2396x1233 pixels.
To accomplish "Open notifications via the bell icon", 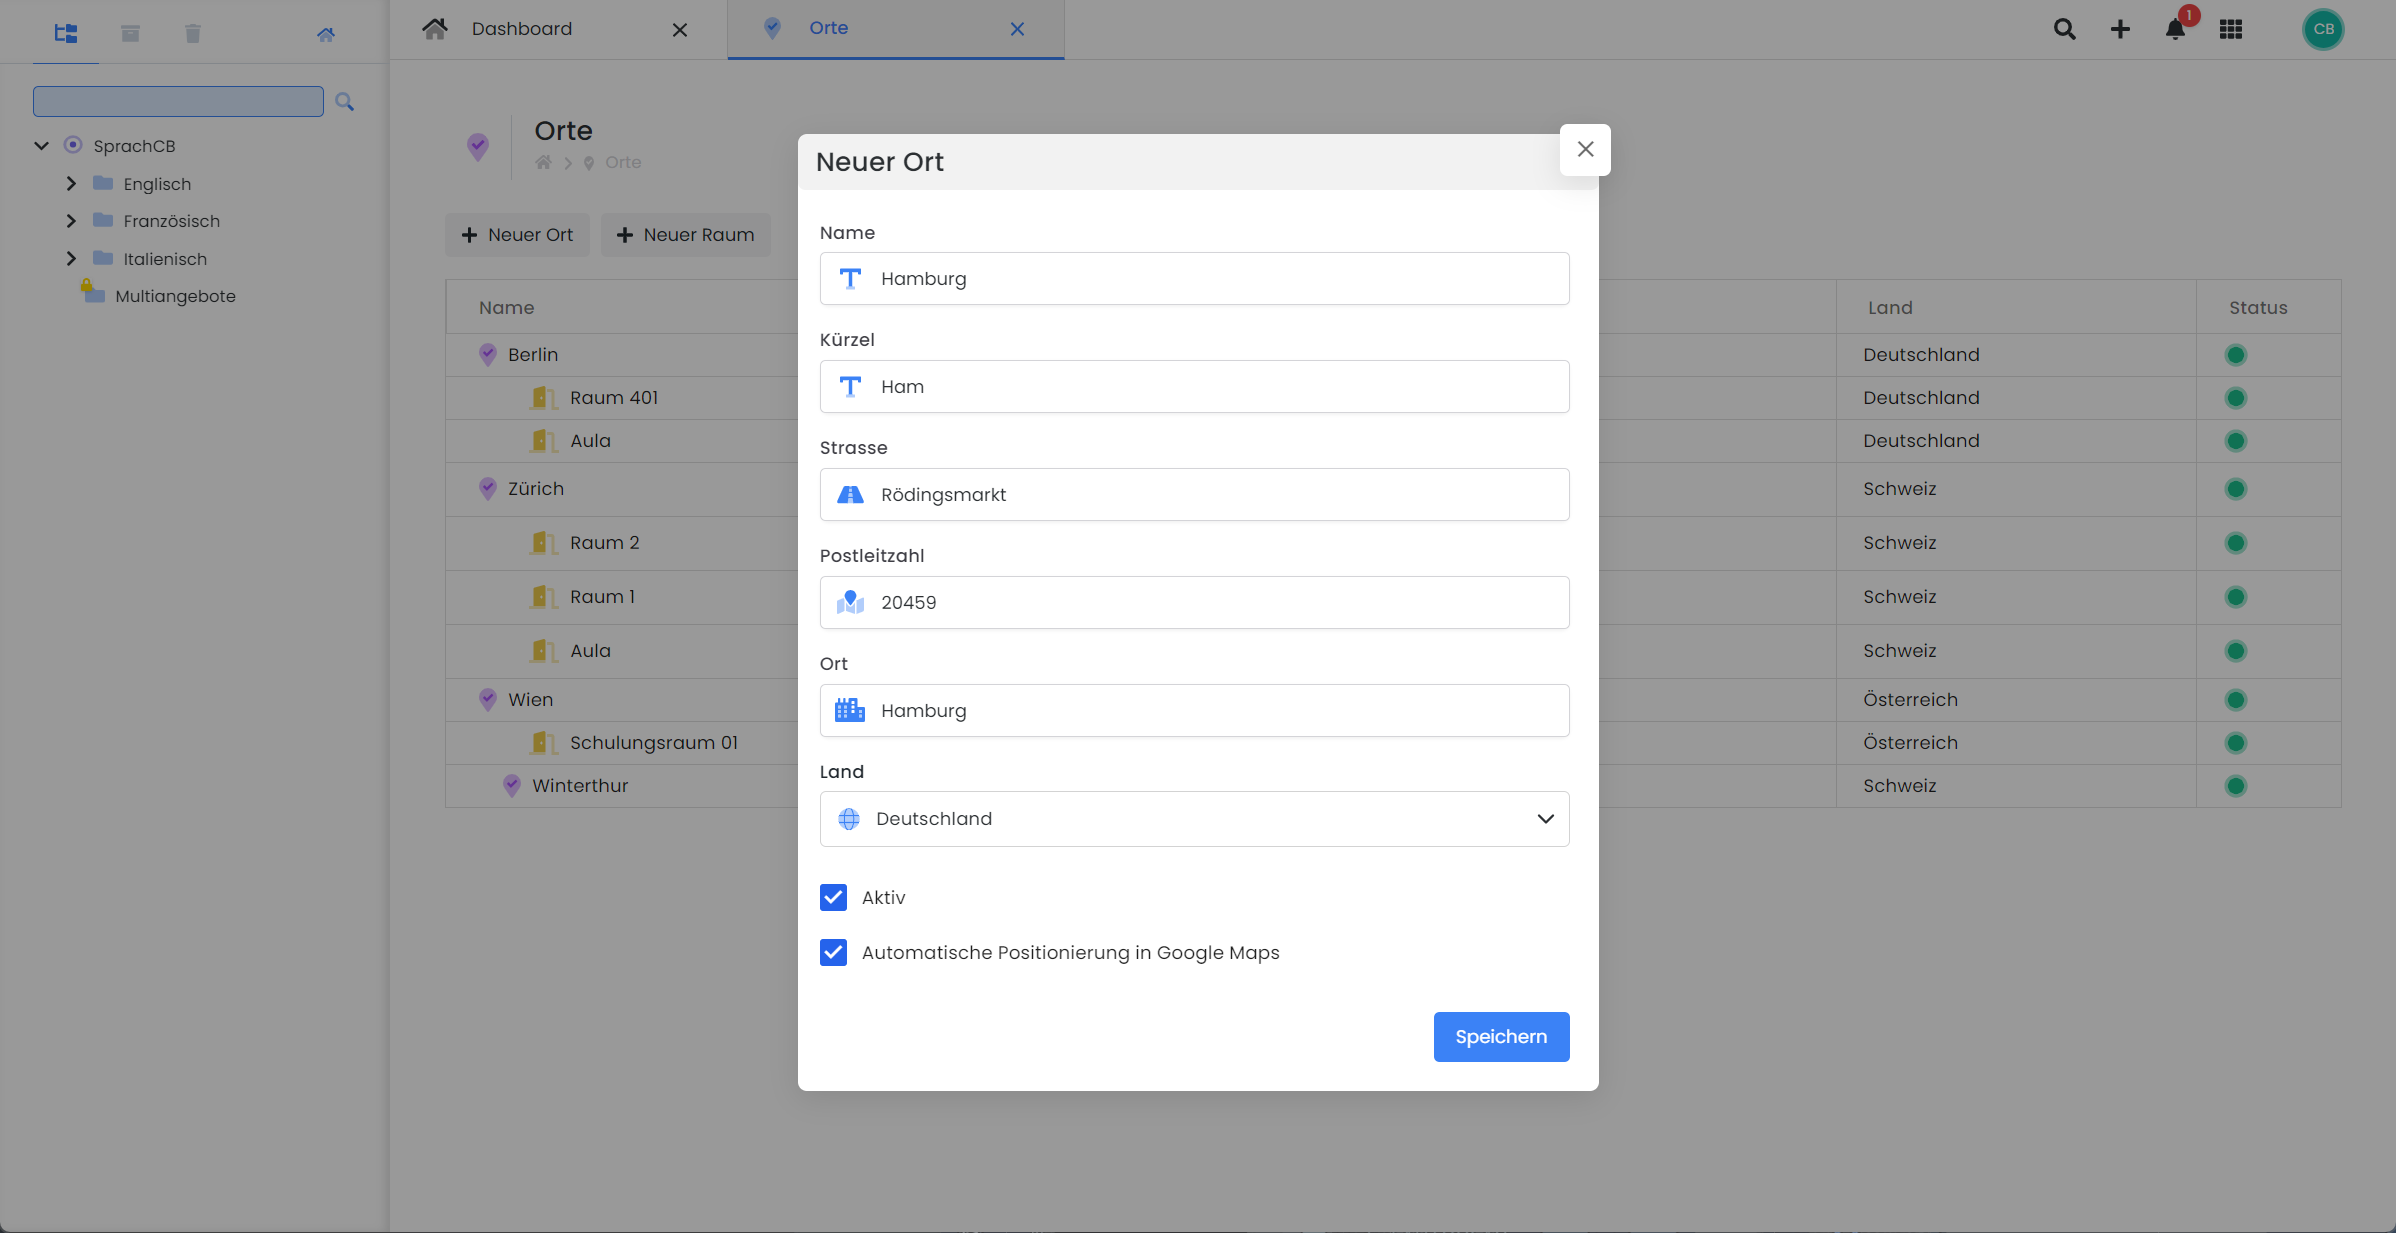I will pyautogui.click(x=2176, y=29).
